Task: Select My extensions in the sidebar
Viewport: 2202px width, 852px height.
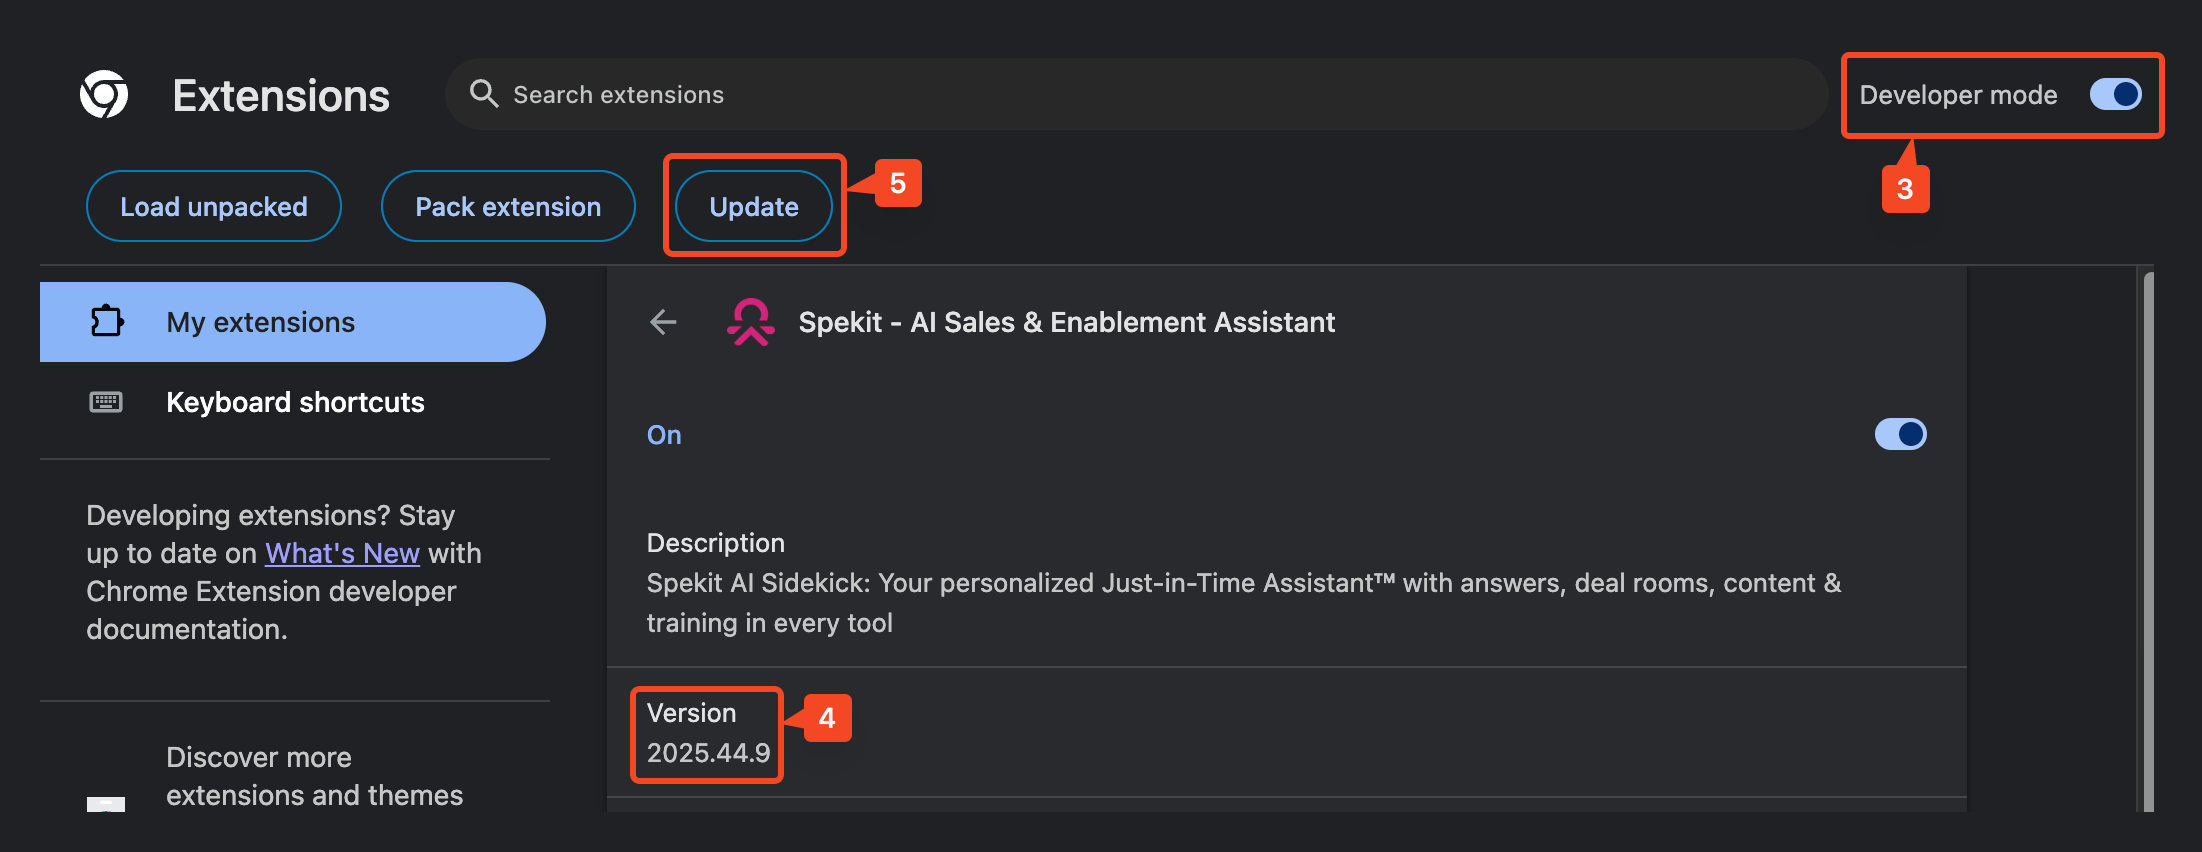Action: pyautogui.click(x=261, y=322)
